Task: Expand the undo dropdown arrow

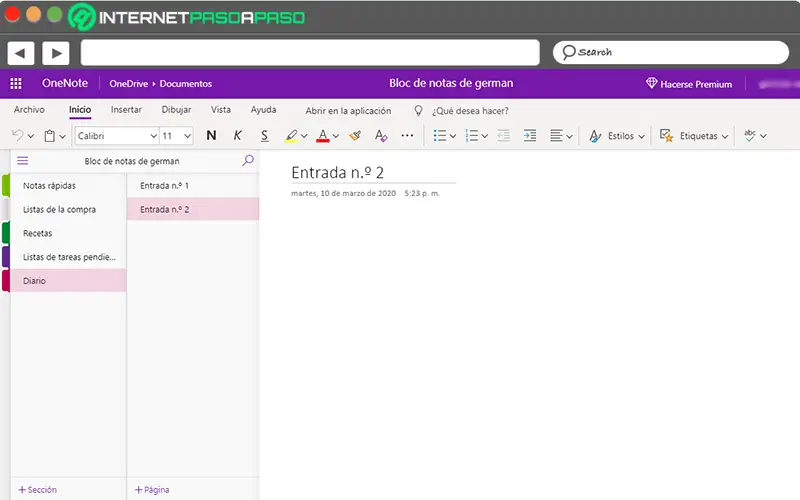Action: tap(31, 136)
